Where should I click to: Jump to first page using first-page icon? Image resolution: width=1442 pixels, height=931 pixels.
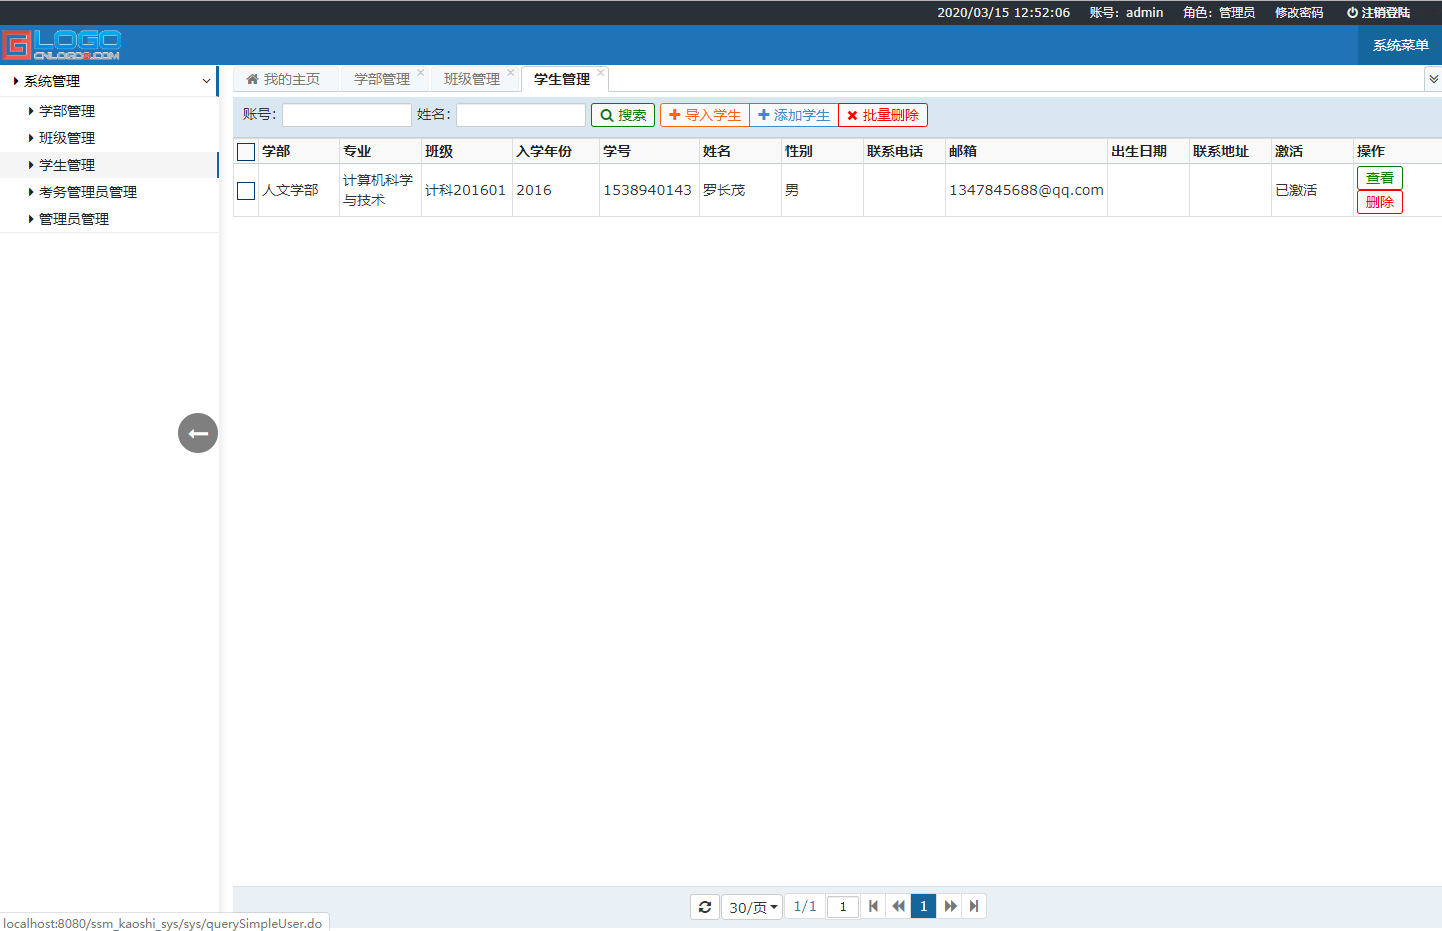click(873, 906)
